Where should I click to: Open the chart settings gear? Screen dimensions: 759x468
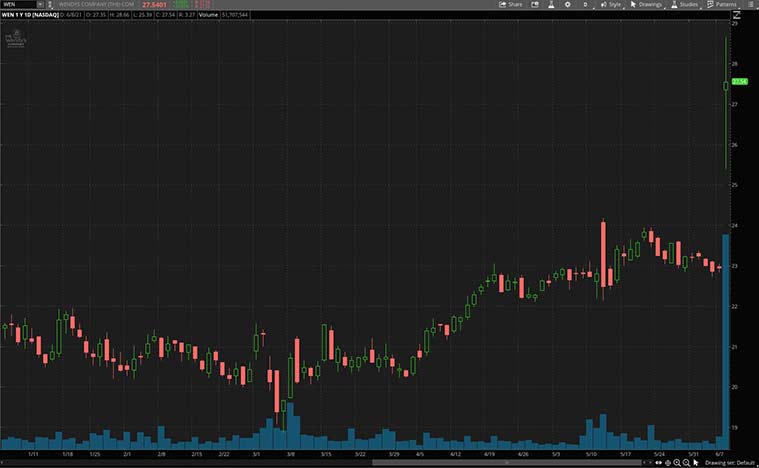coord(568,4)
